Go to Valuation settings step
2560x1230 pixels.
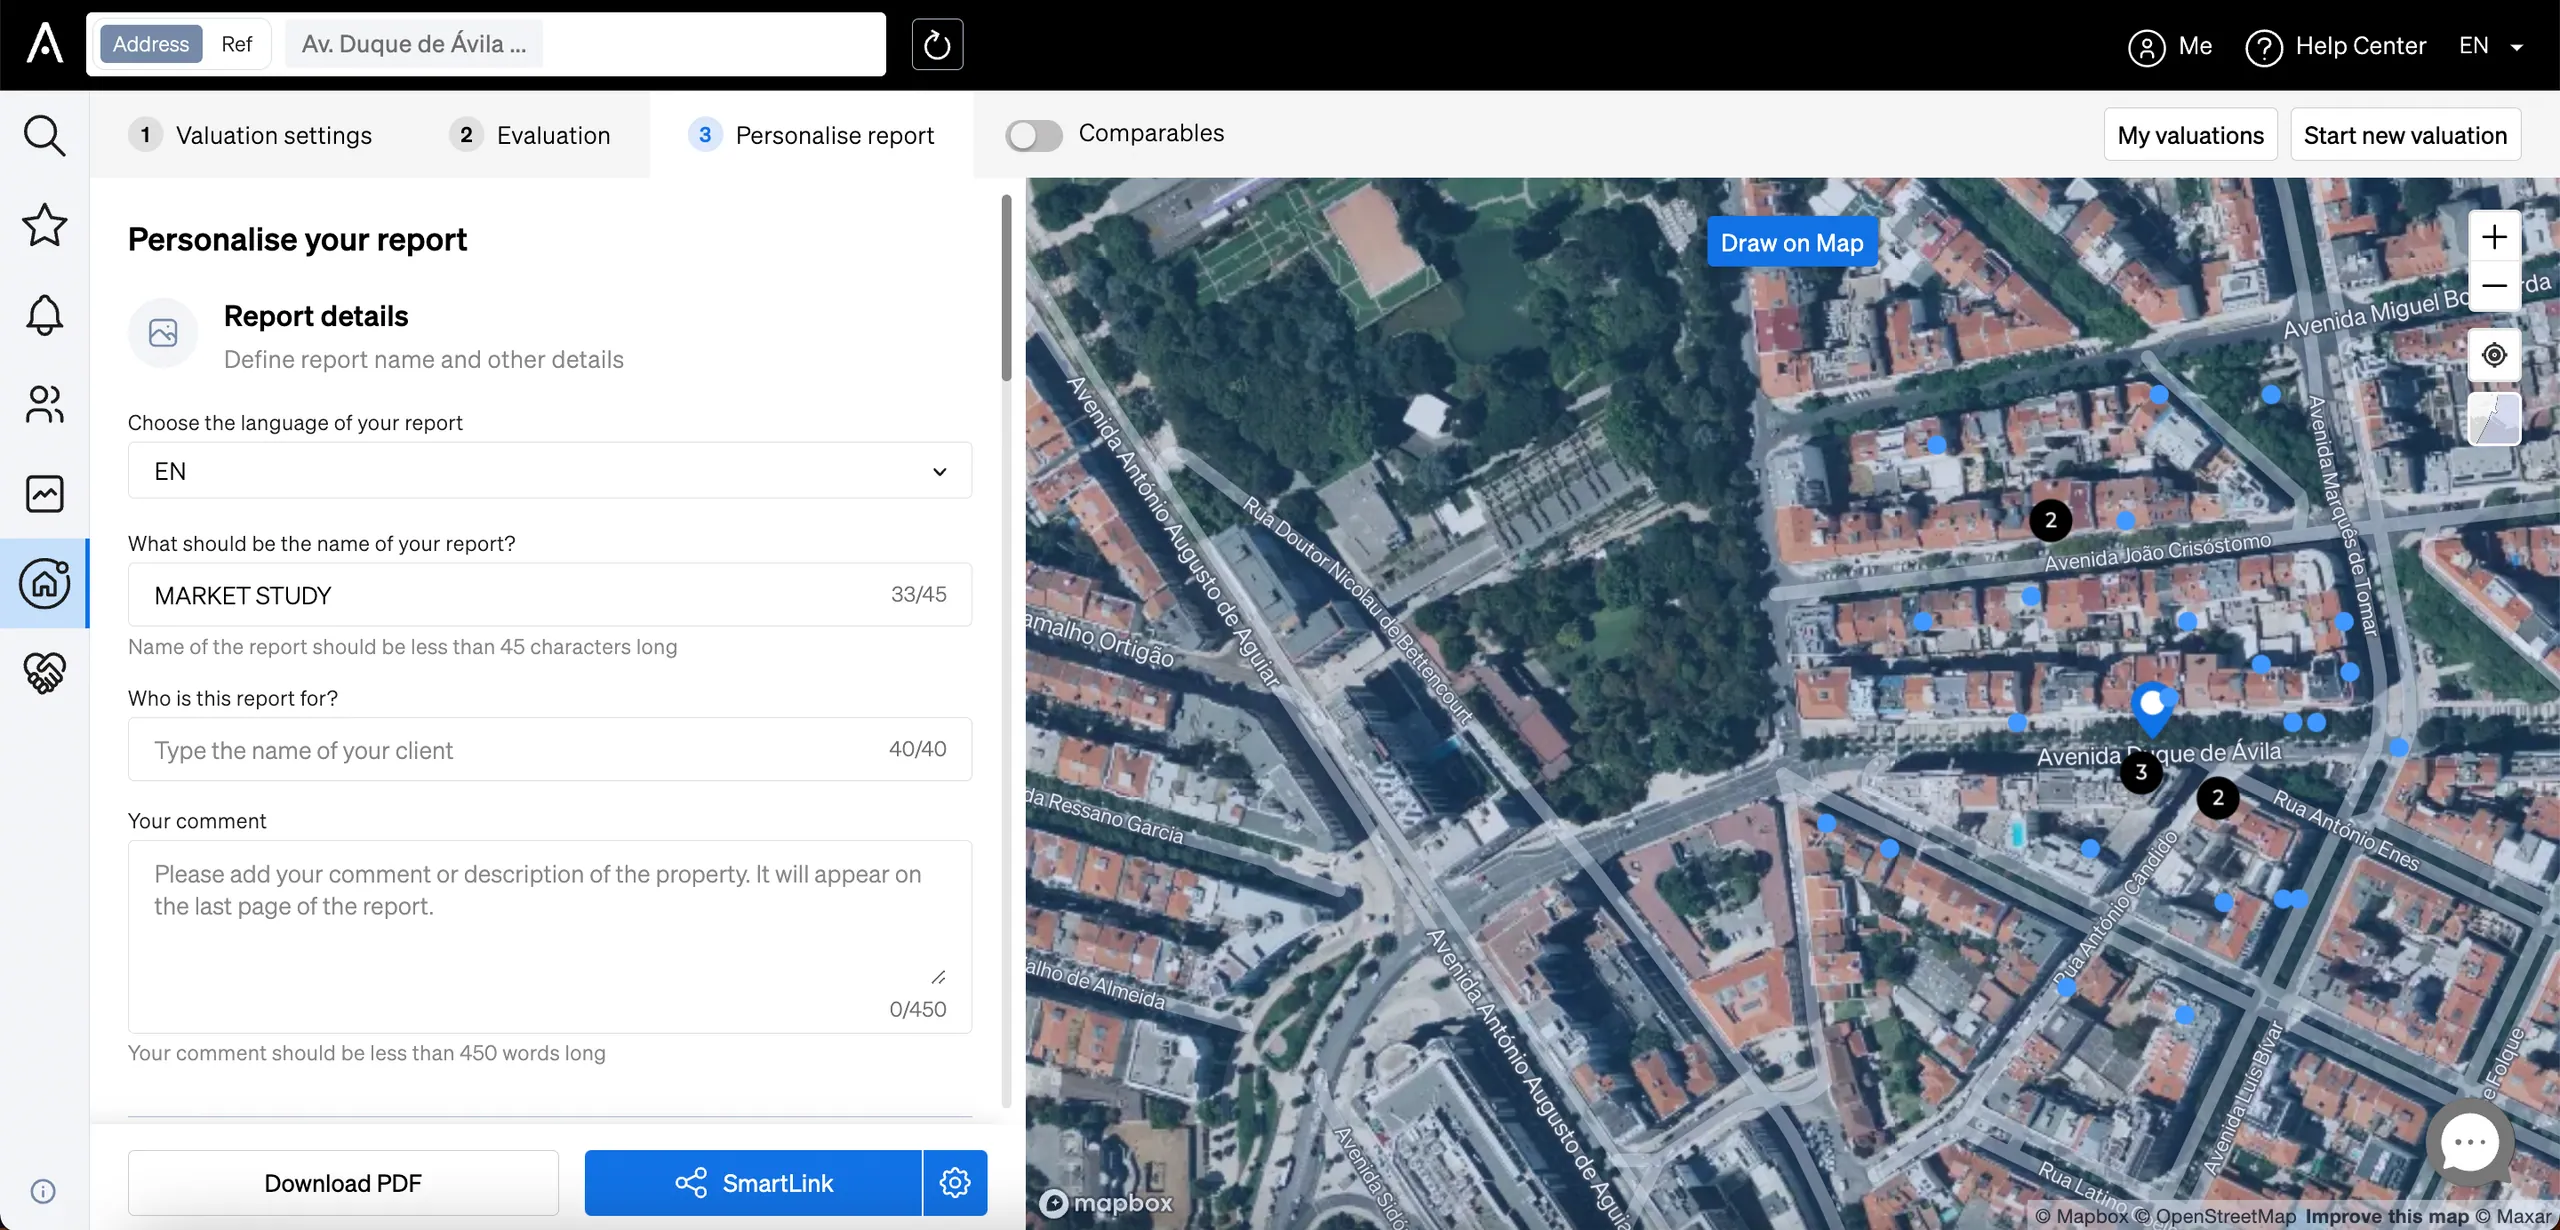(250, 135)
